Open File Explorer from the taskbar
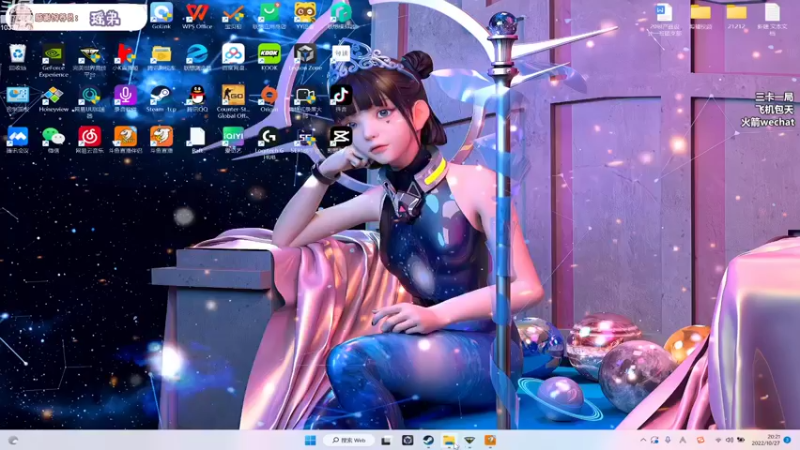The height and width of the screenshot is (450, 800). click(448, 440)
